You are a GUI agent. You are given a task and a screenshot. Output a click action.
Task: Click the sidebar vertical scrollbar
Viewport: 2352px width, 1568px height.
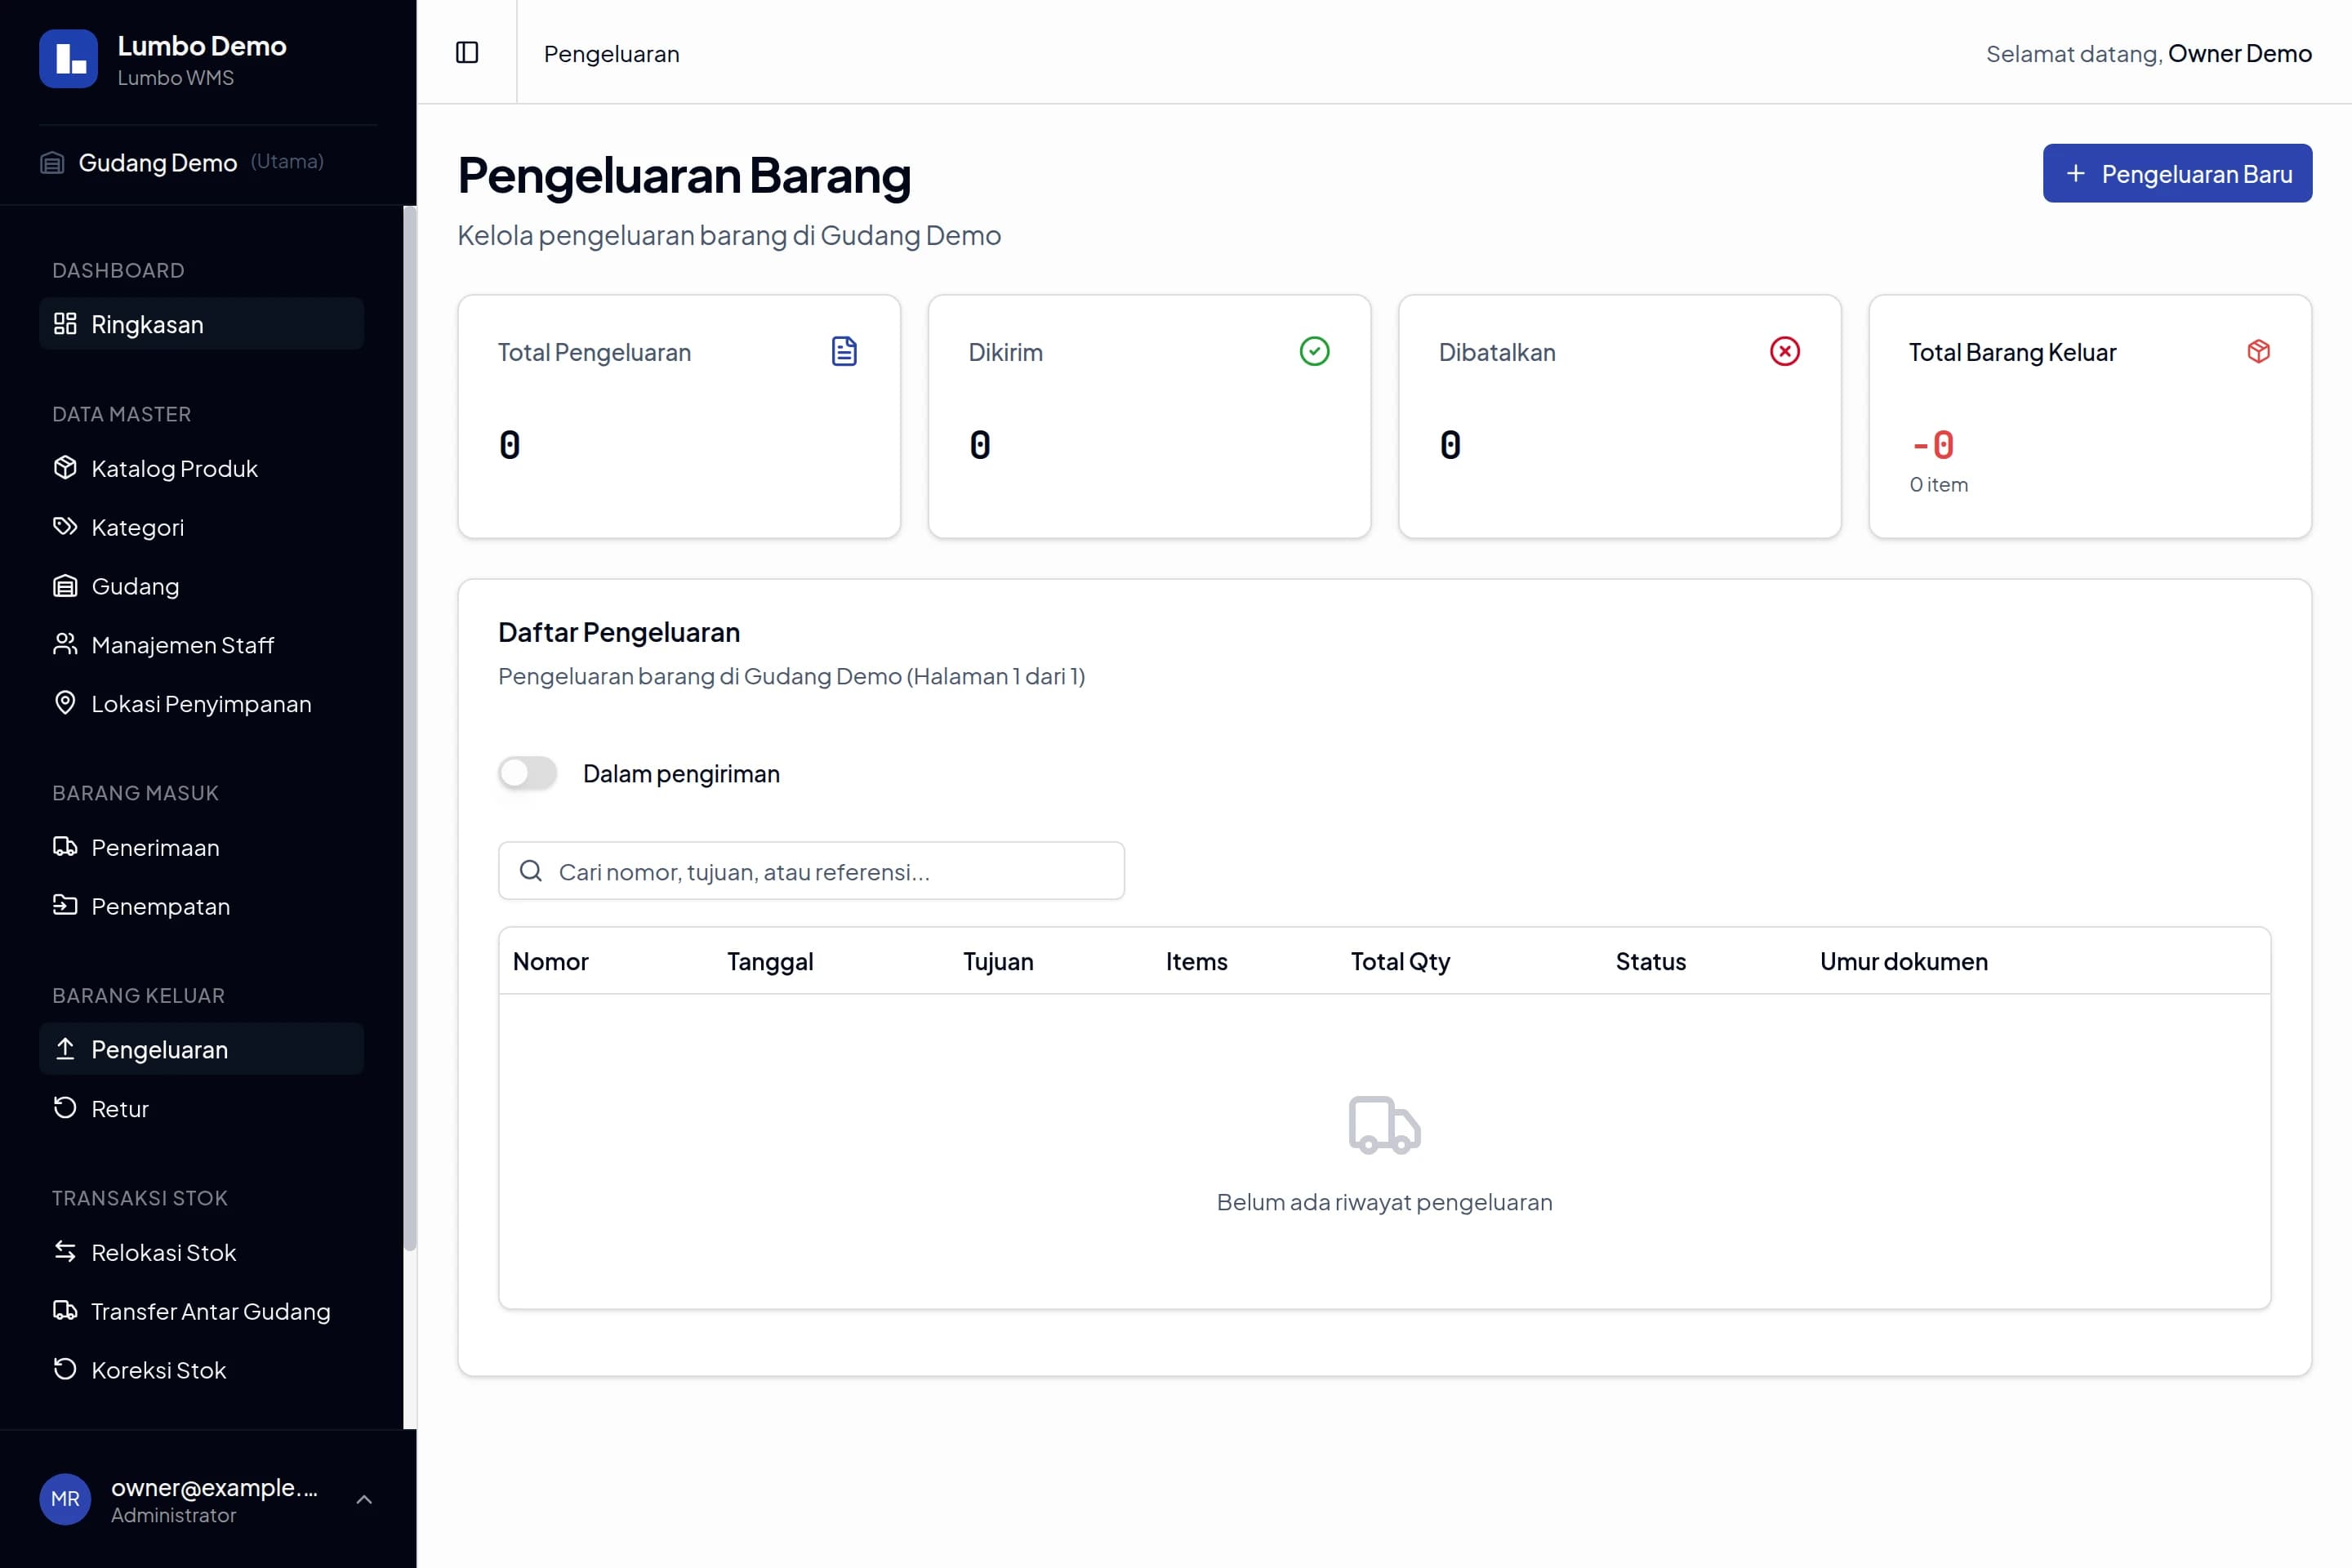pos(409,728)
